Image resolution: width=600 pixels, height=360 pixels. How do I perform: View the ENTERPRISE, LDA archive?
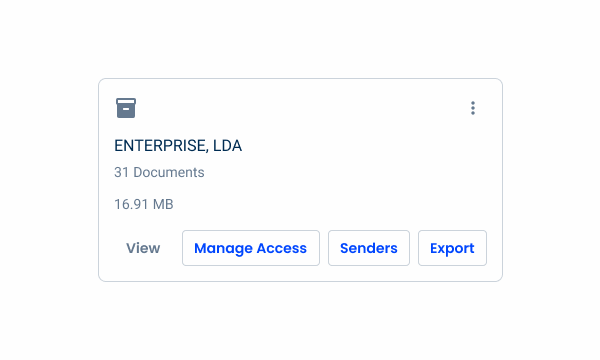coord(143,248)
